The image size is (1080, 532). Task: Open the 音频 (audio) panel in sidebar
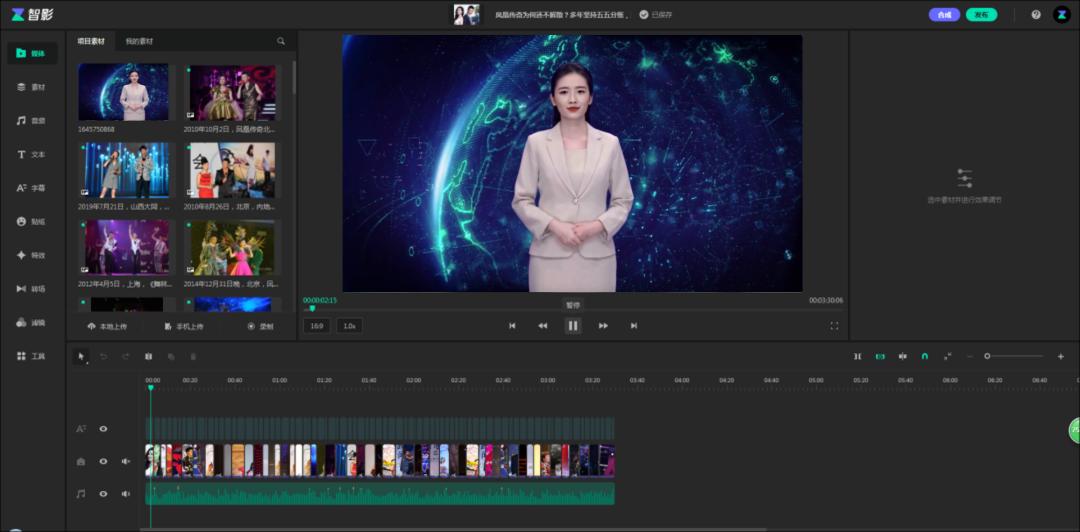31,121
